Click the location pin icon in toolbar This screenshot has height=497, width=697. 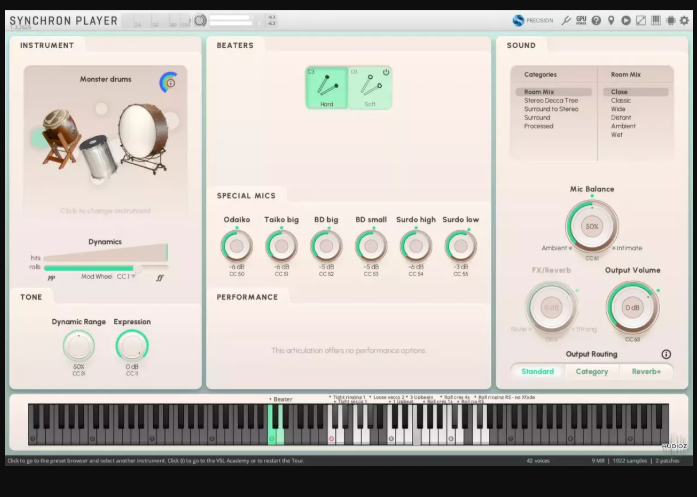point(611,20)
